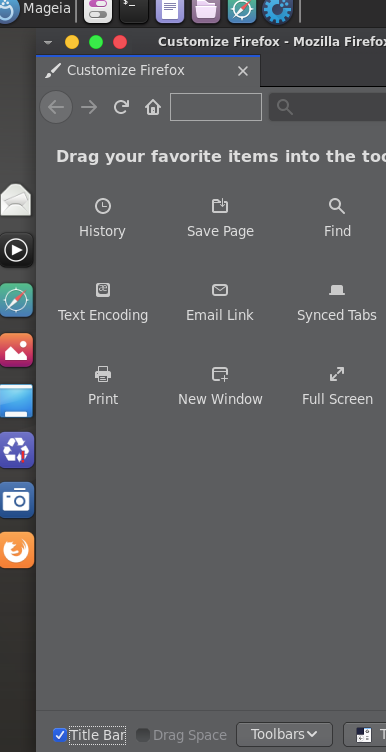This screenshot has width=386, height=752.
Task: Click the Firefox icon in dock
Action: [16, 550]
